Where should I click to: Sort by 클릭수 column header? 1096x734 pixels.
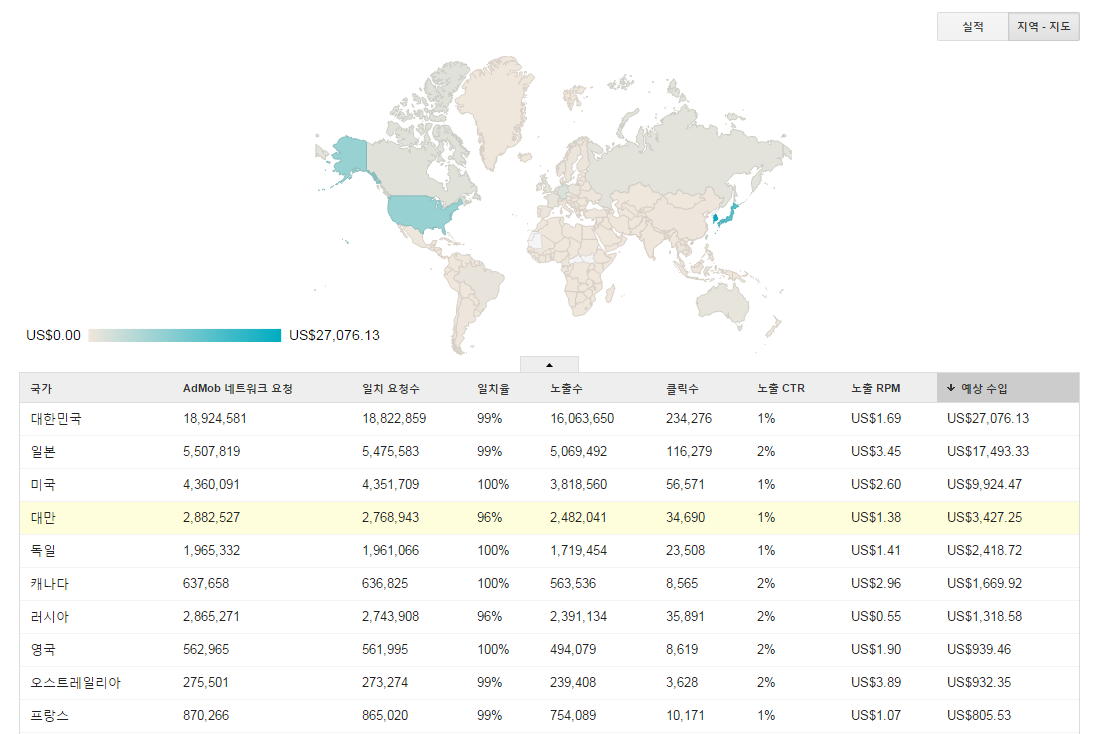(x=682, y=388)
